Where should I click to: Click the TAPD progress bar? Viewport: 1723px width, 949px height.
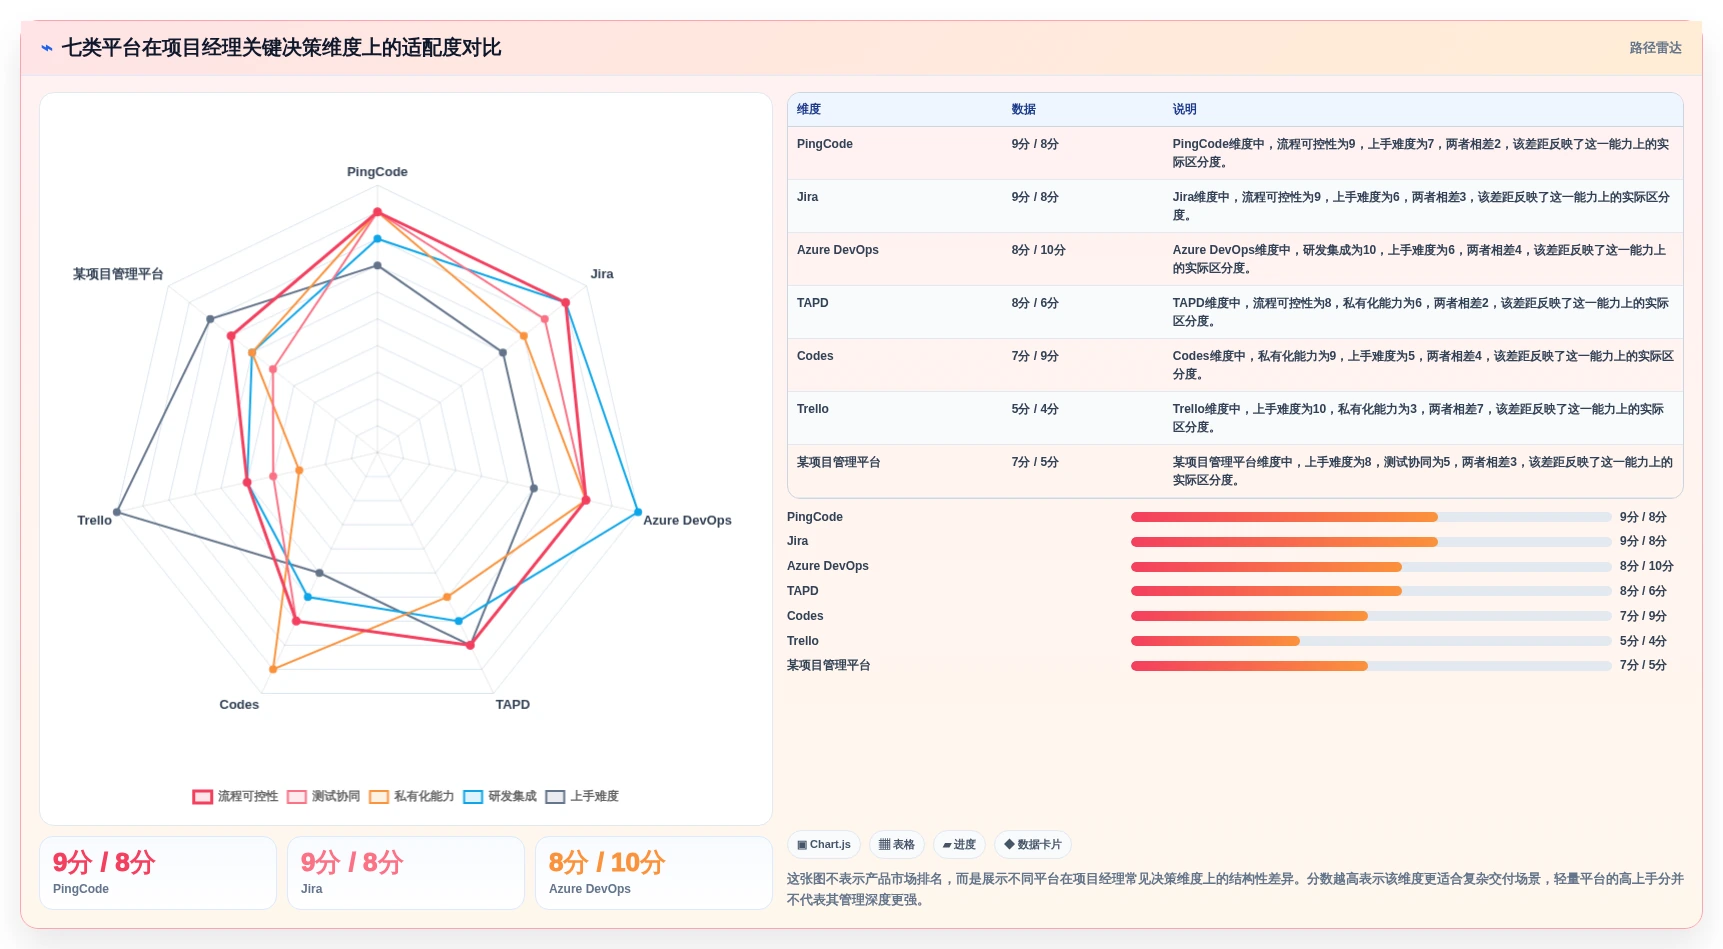tap(1371, 591)
